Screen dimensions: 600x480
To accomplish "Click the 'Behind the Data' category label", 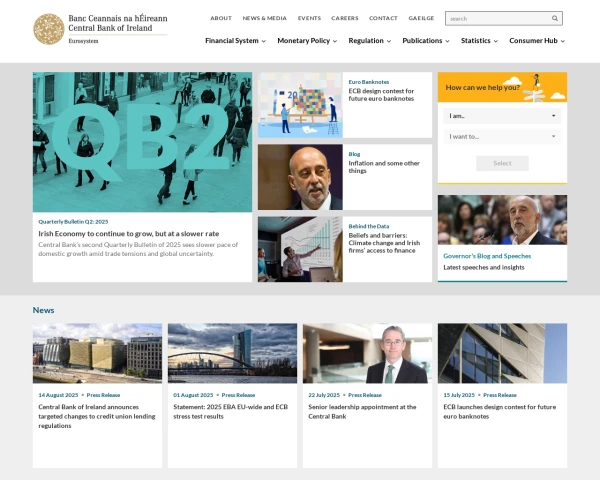I will click(x=368, y=226).
